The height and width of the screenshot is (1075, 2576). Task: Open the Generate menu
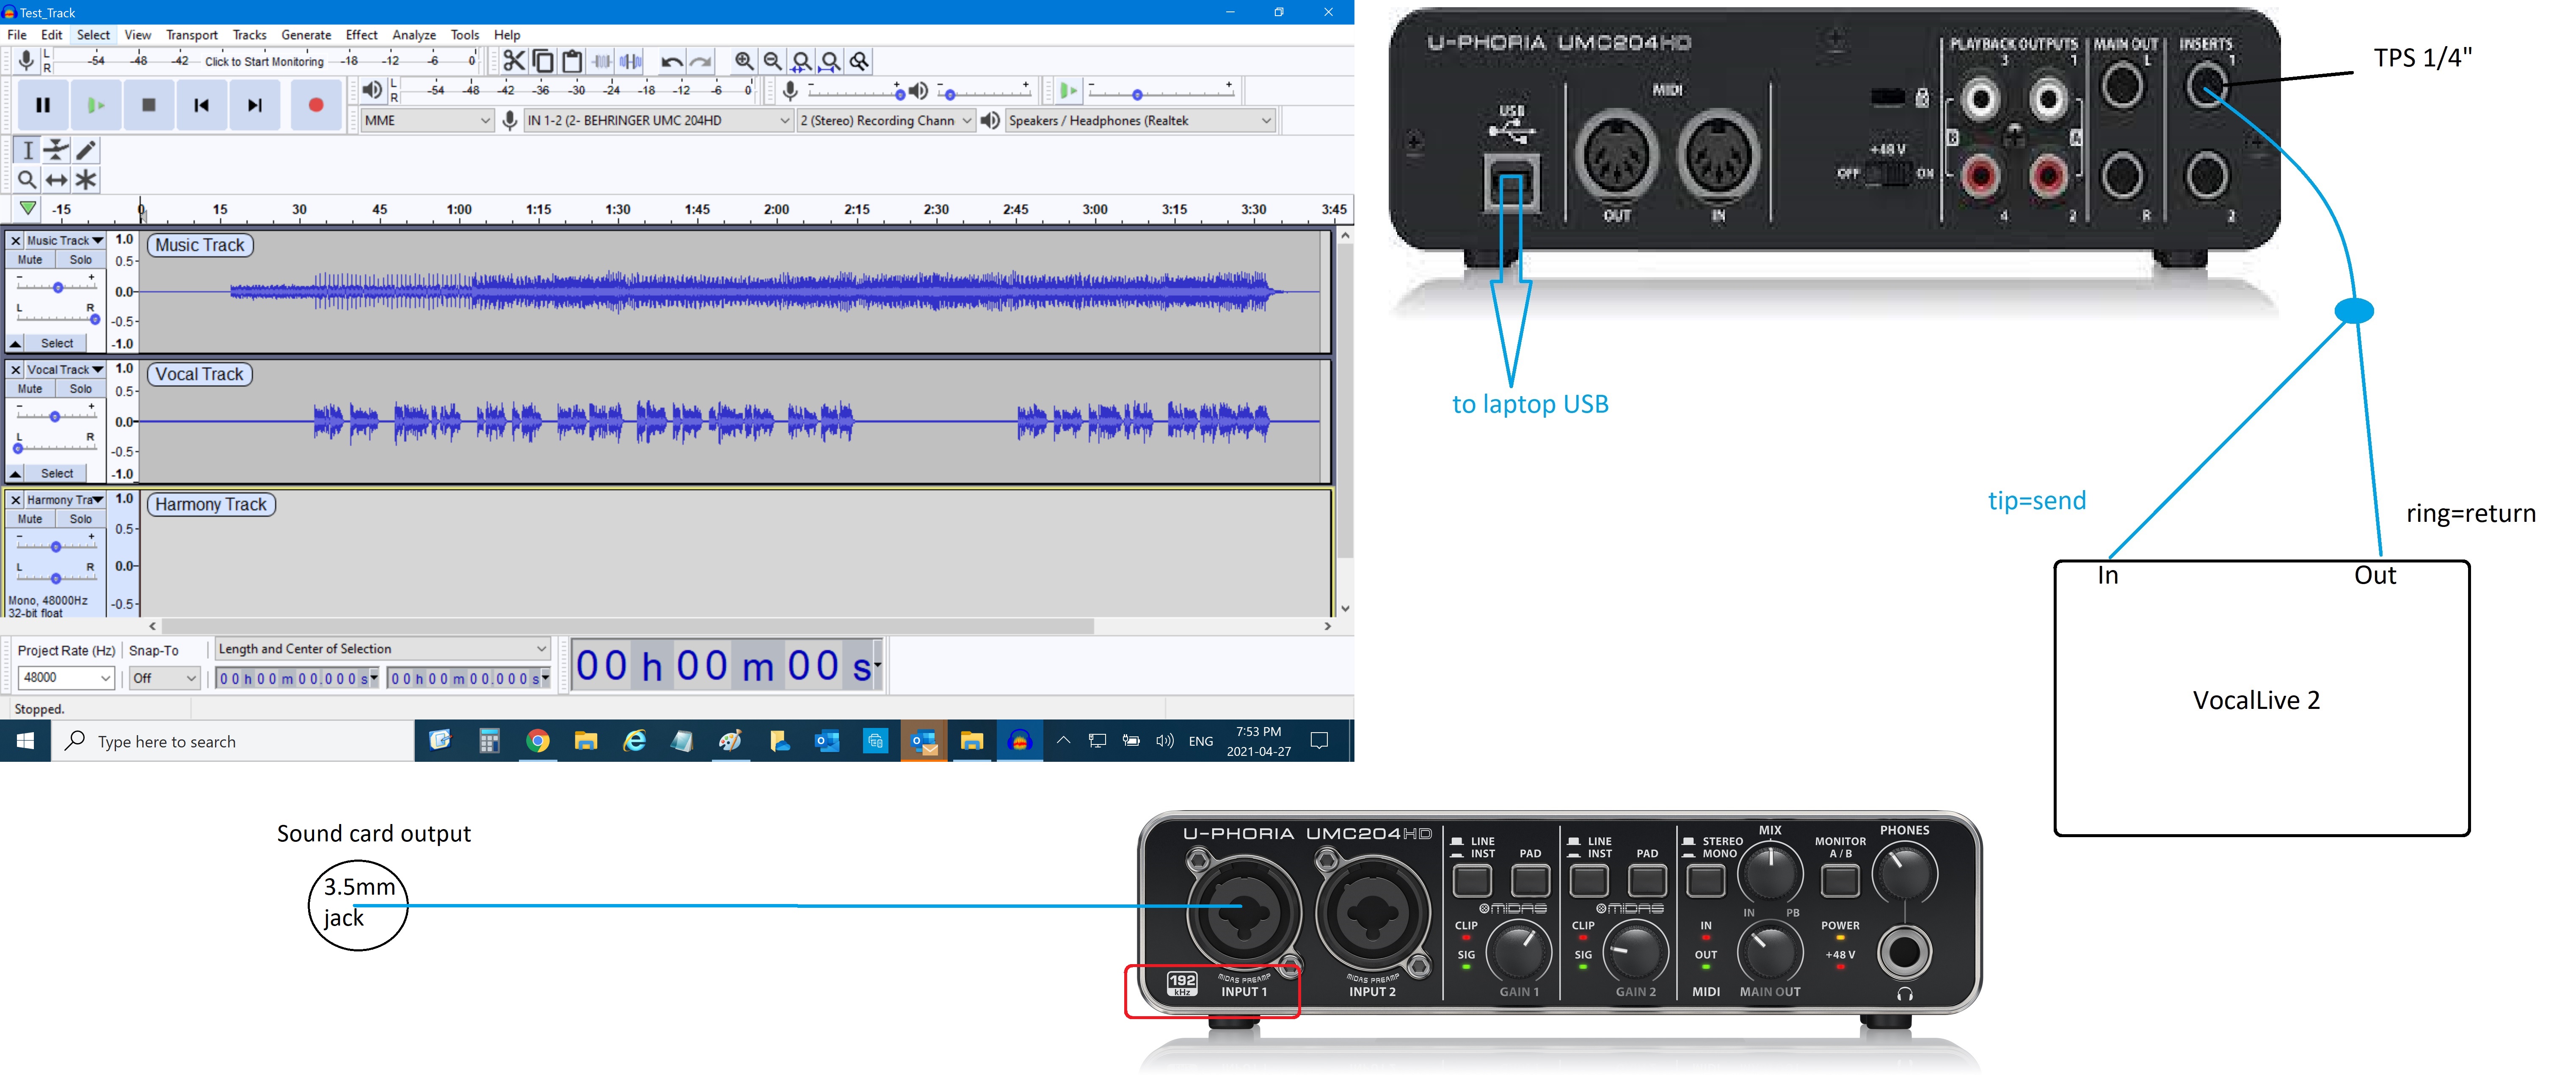[x=306, y=35]
